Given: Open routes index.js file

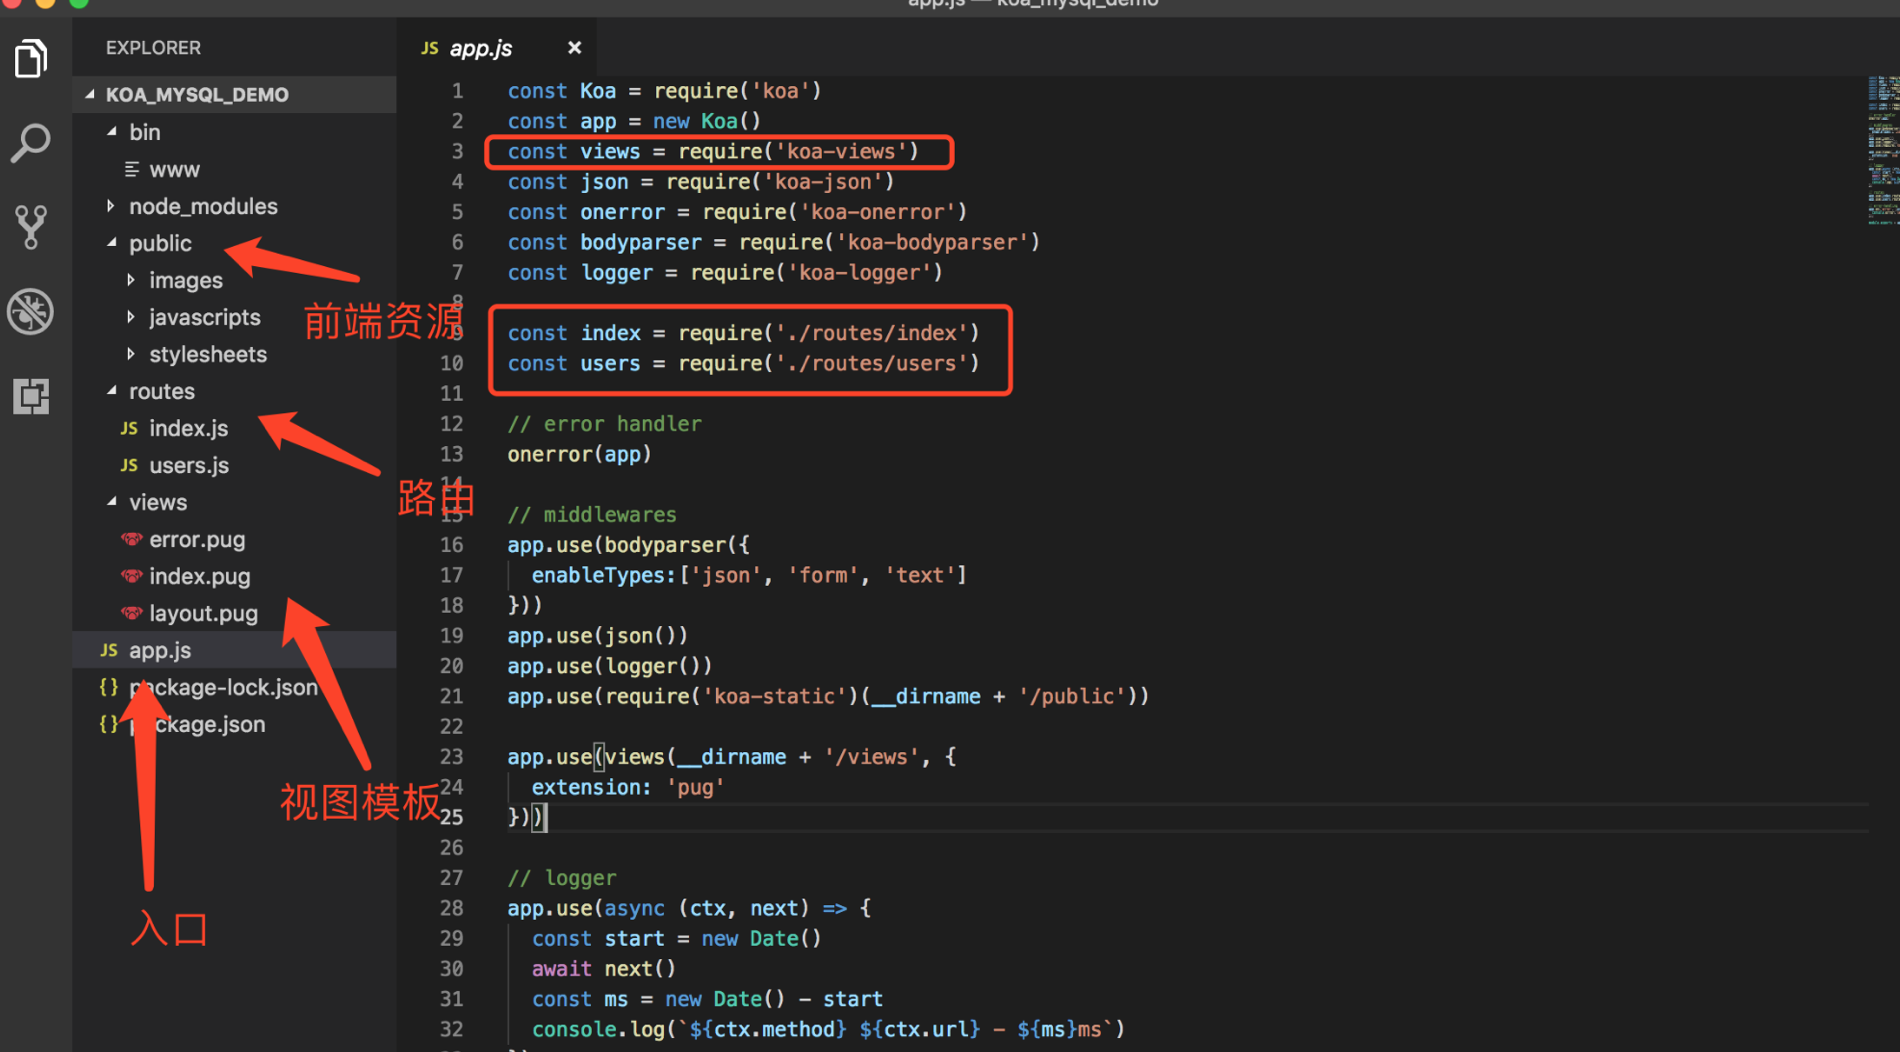Looking at the screenshot, I should [188, 428].
